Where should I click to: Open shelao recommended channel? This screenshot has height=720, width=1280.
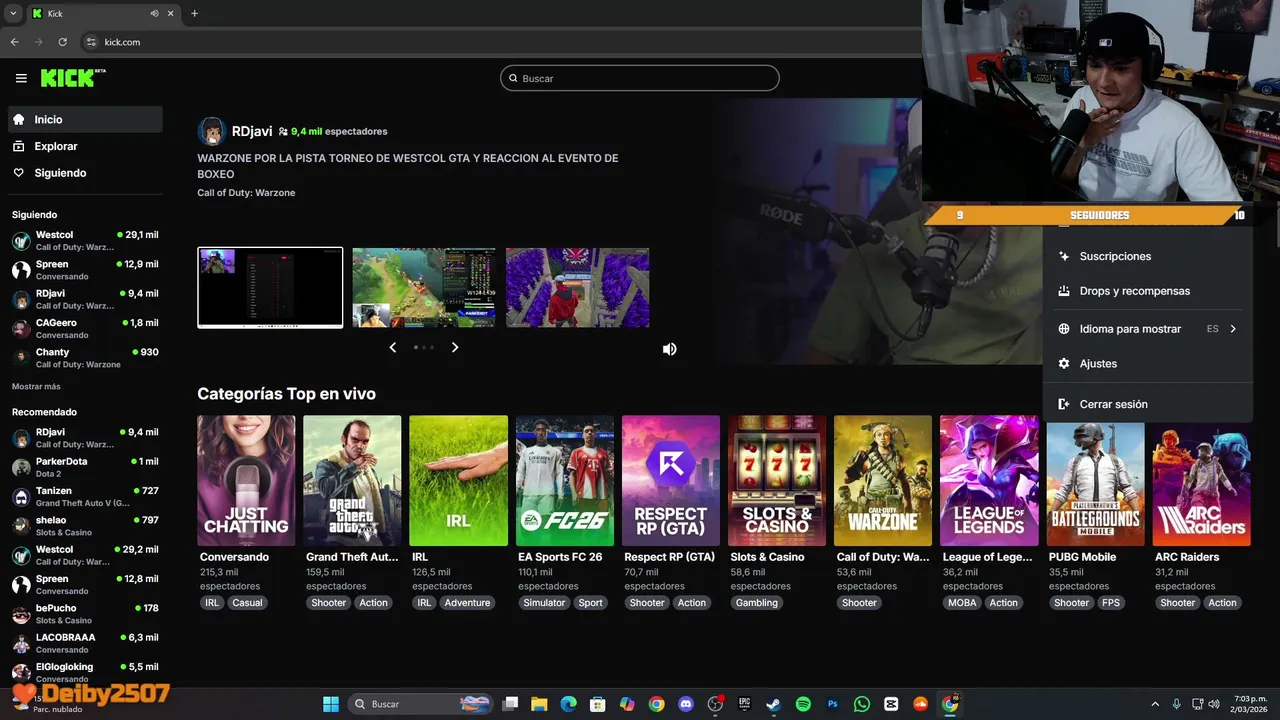pyautogui.click(x=85, y=526)
